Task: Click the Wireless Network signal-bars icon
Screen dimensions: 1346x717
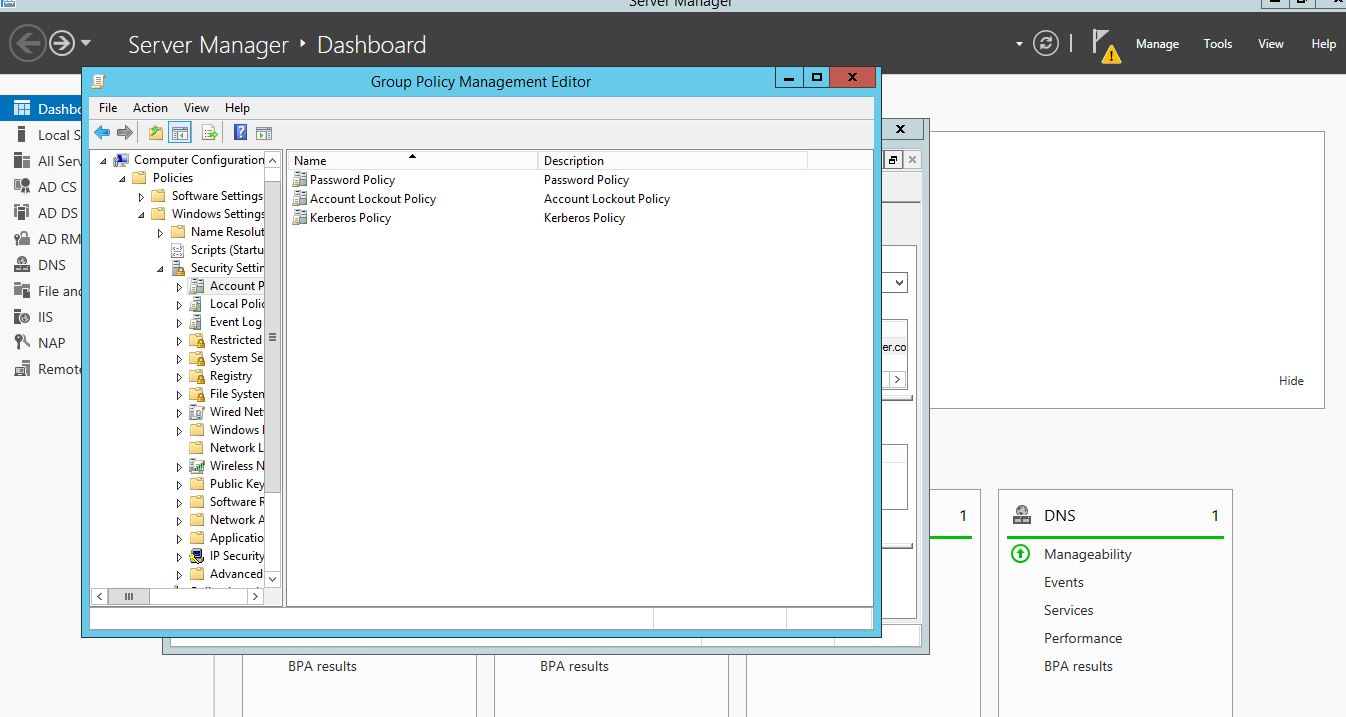Action: tap(197, 466)
